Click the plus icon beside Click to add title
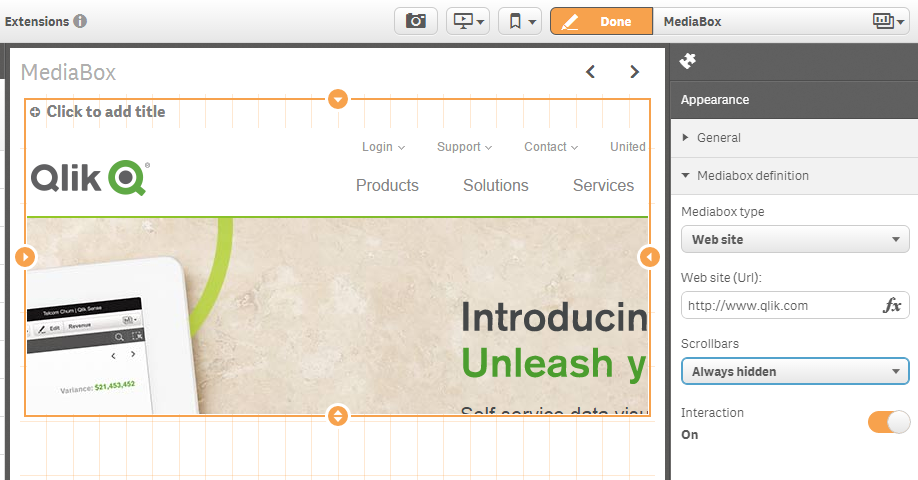This screenshot has height=480, width=918. 35,112
